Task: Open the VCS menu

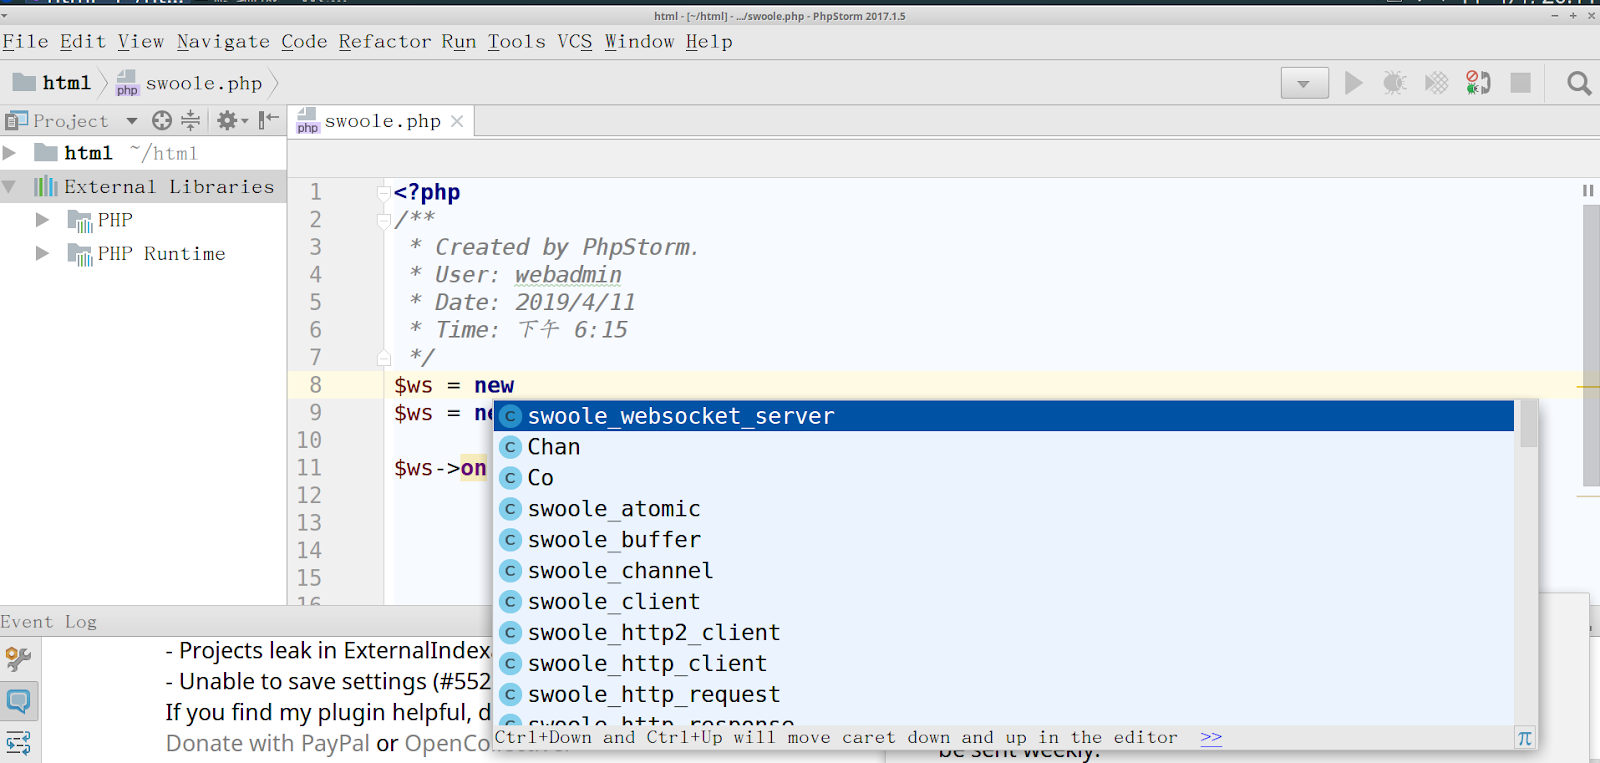Action: 575,42
